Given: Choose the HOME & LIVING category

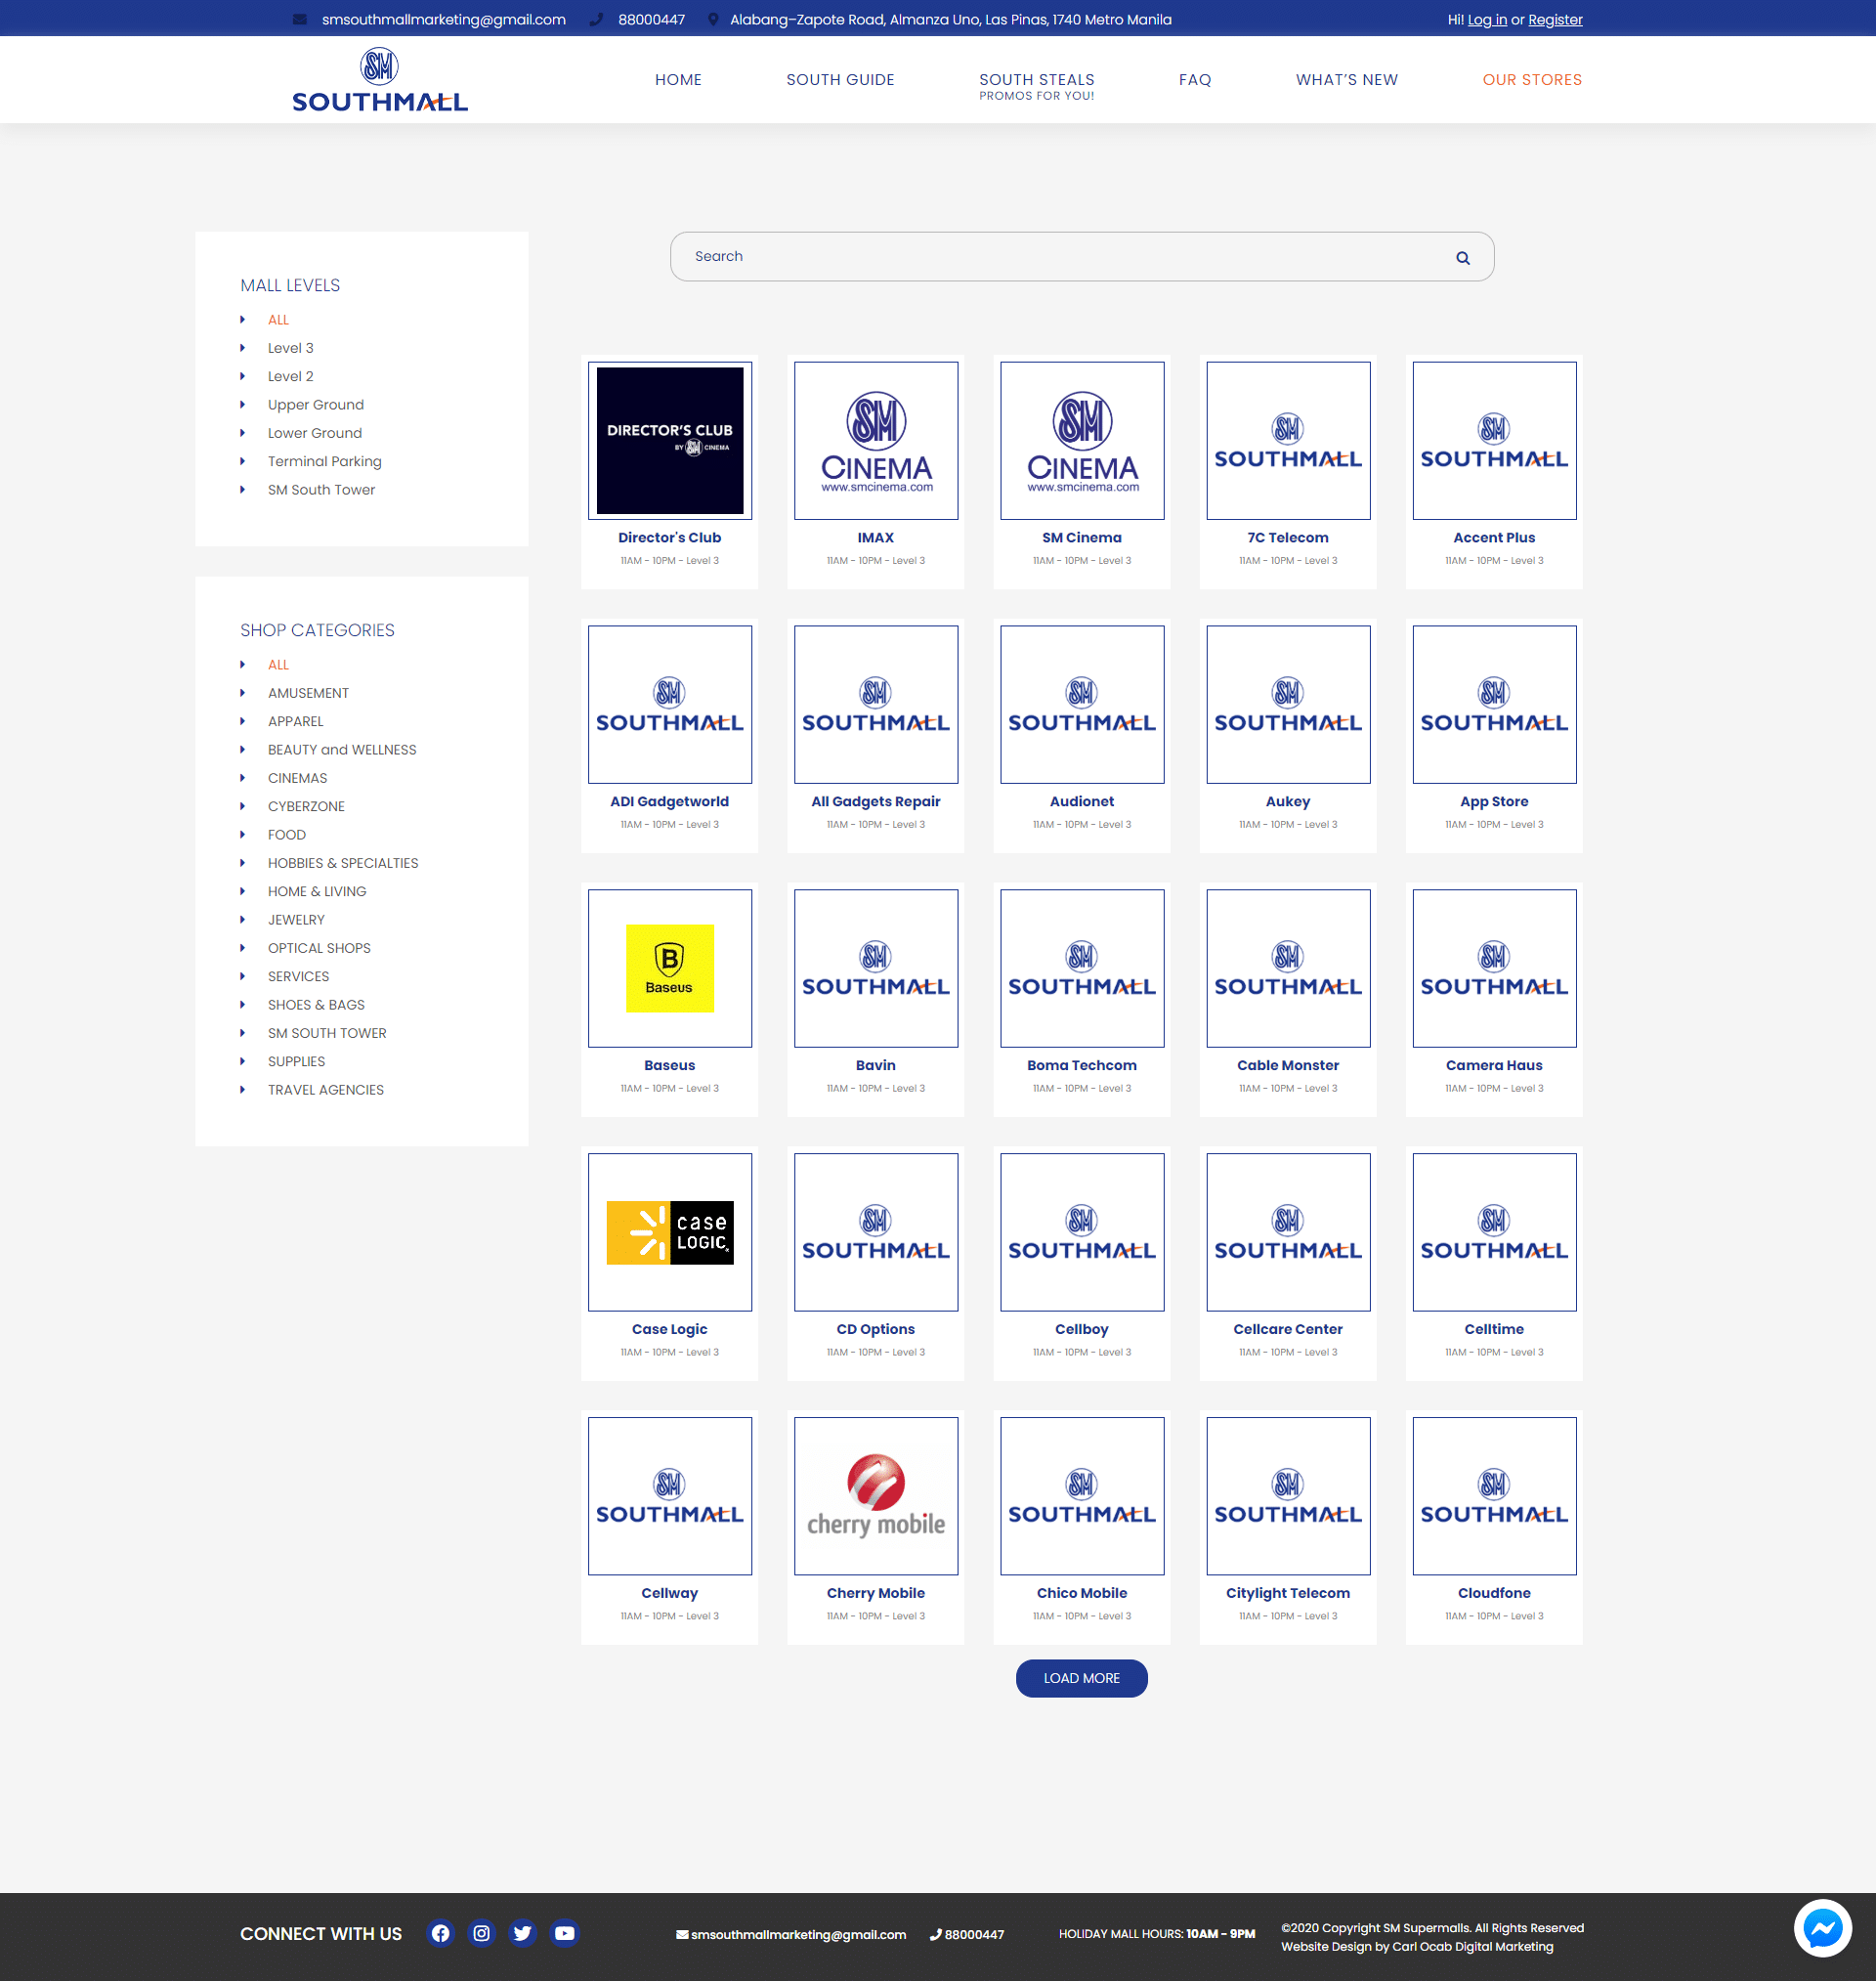Looking at the screenshot, I should (317, 891).
